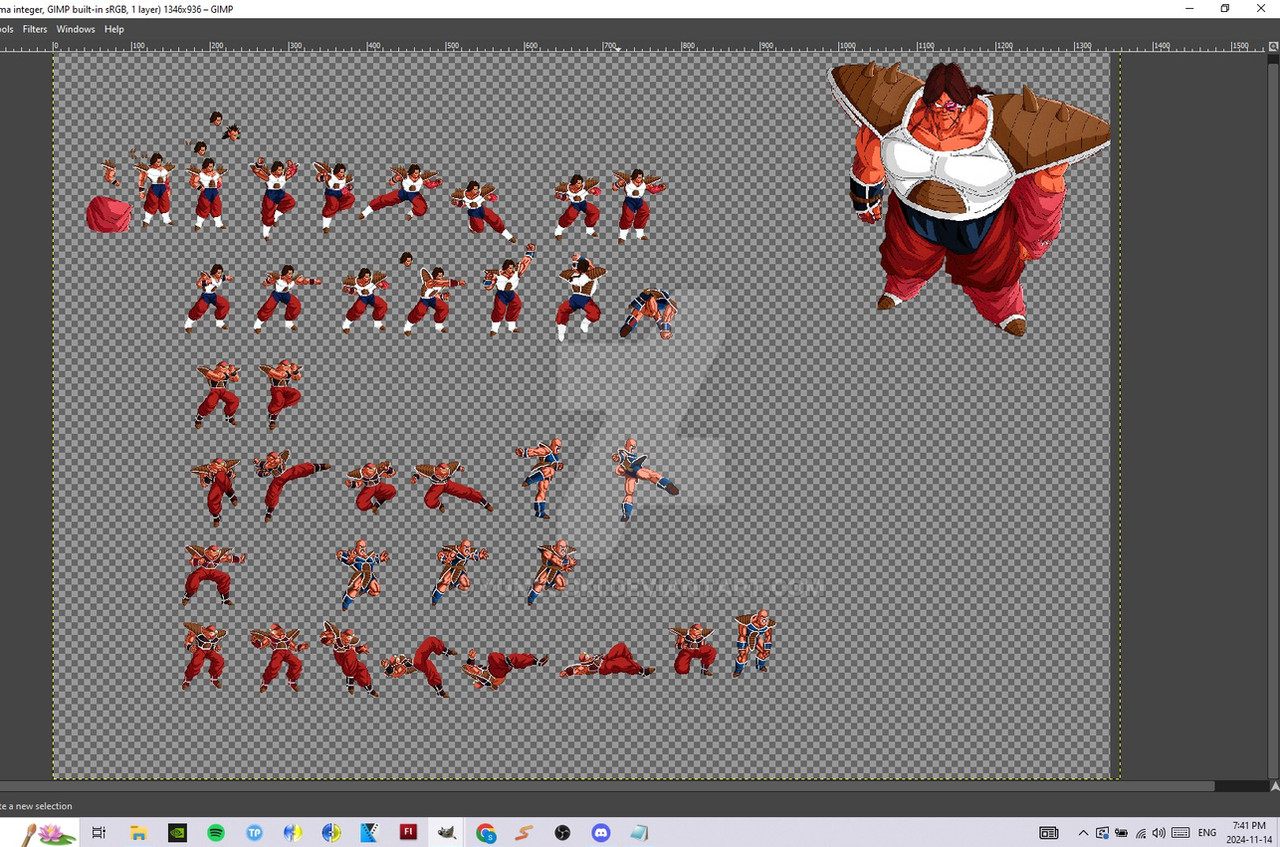Open the notepad app on the taskbar
This screenshot has width=1280, height=847.
pyautogui.click(x=639, y=832)
